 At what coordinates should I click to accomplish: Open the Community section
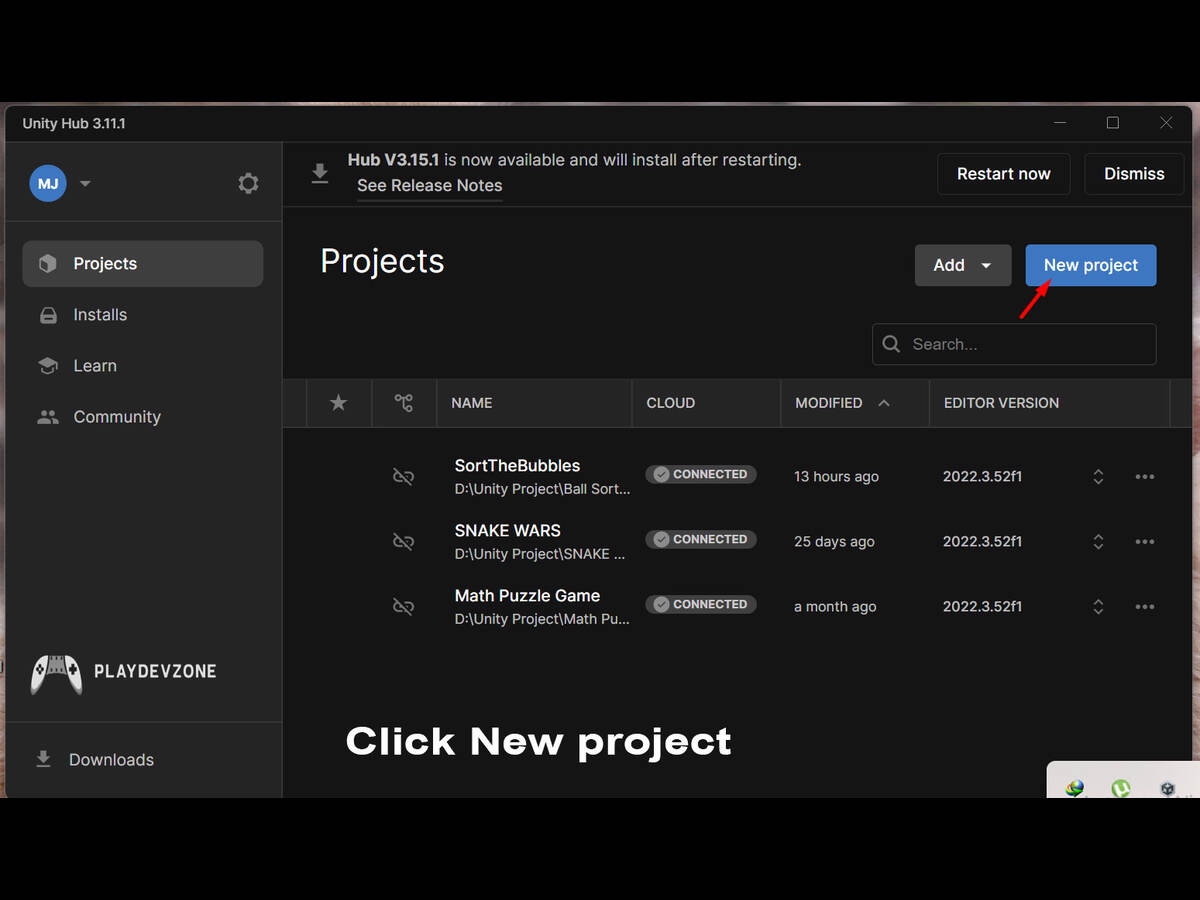click(116, 417)
